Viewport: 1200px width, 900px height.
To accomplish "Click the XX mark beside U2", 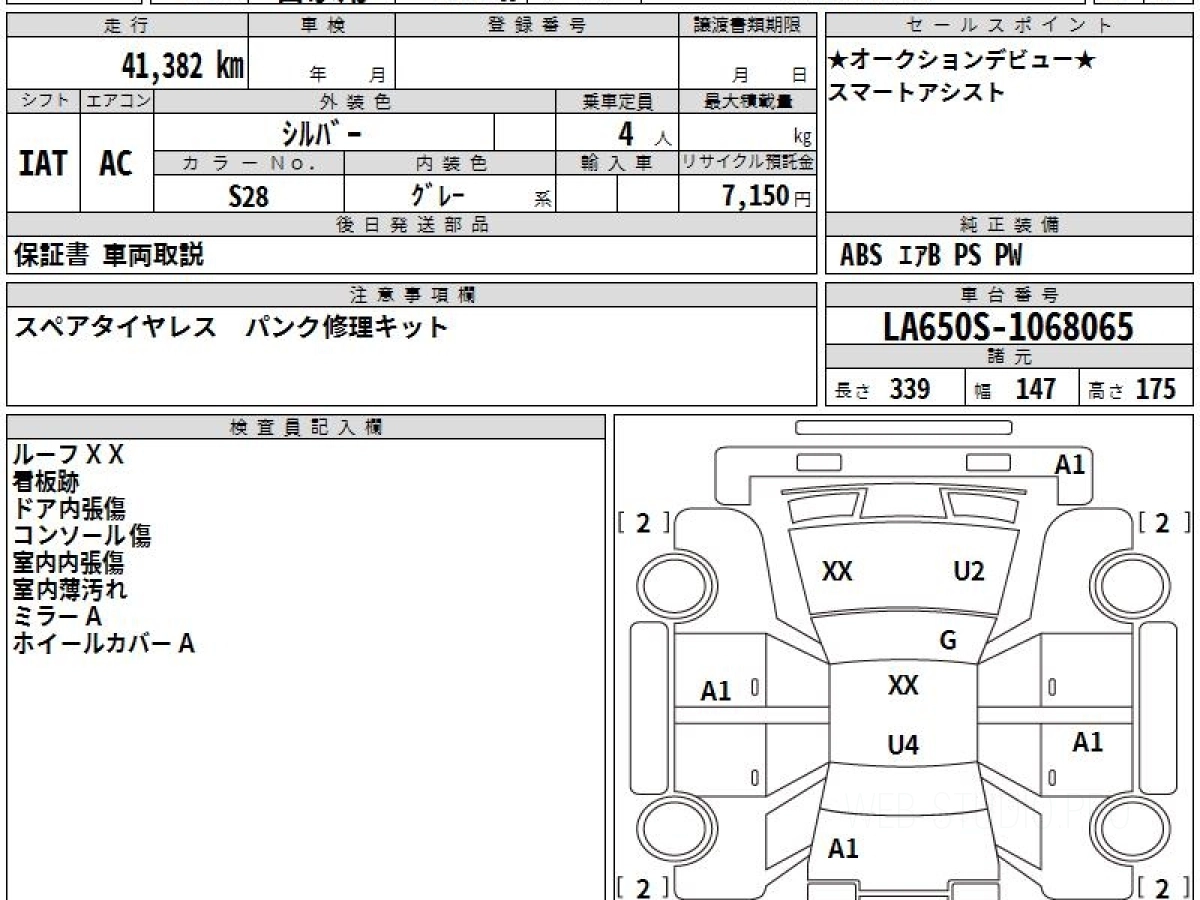I will [837, 571].
